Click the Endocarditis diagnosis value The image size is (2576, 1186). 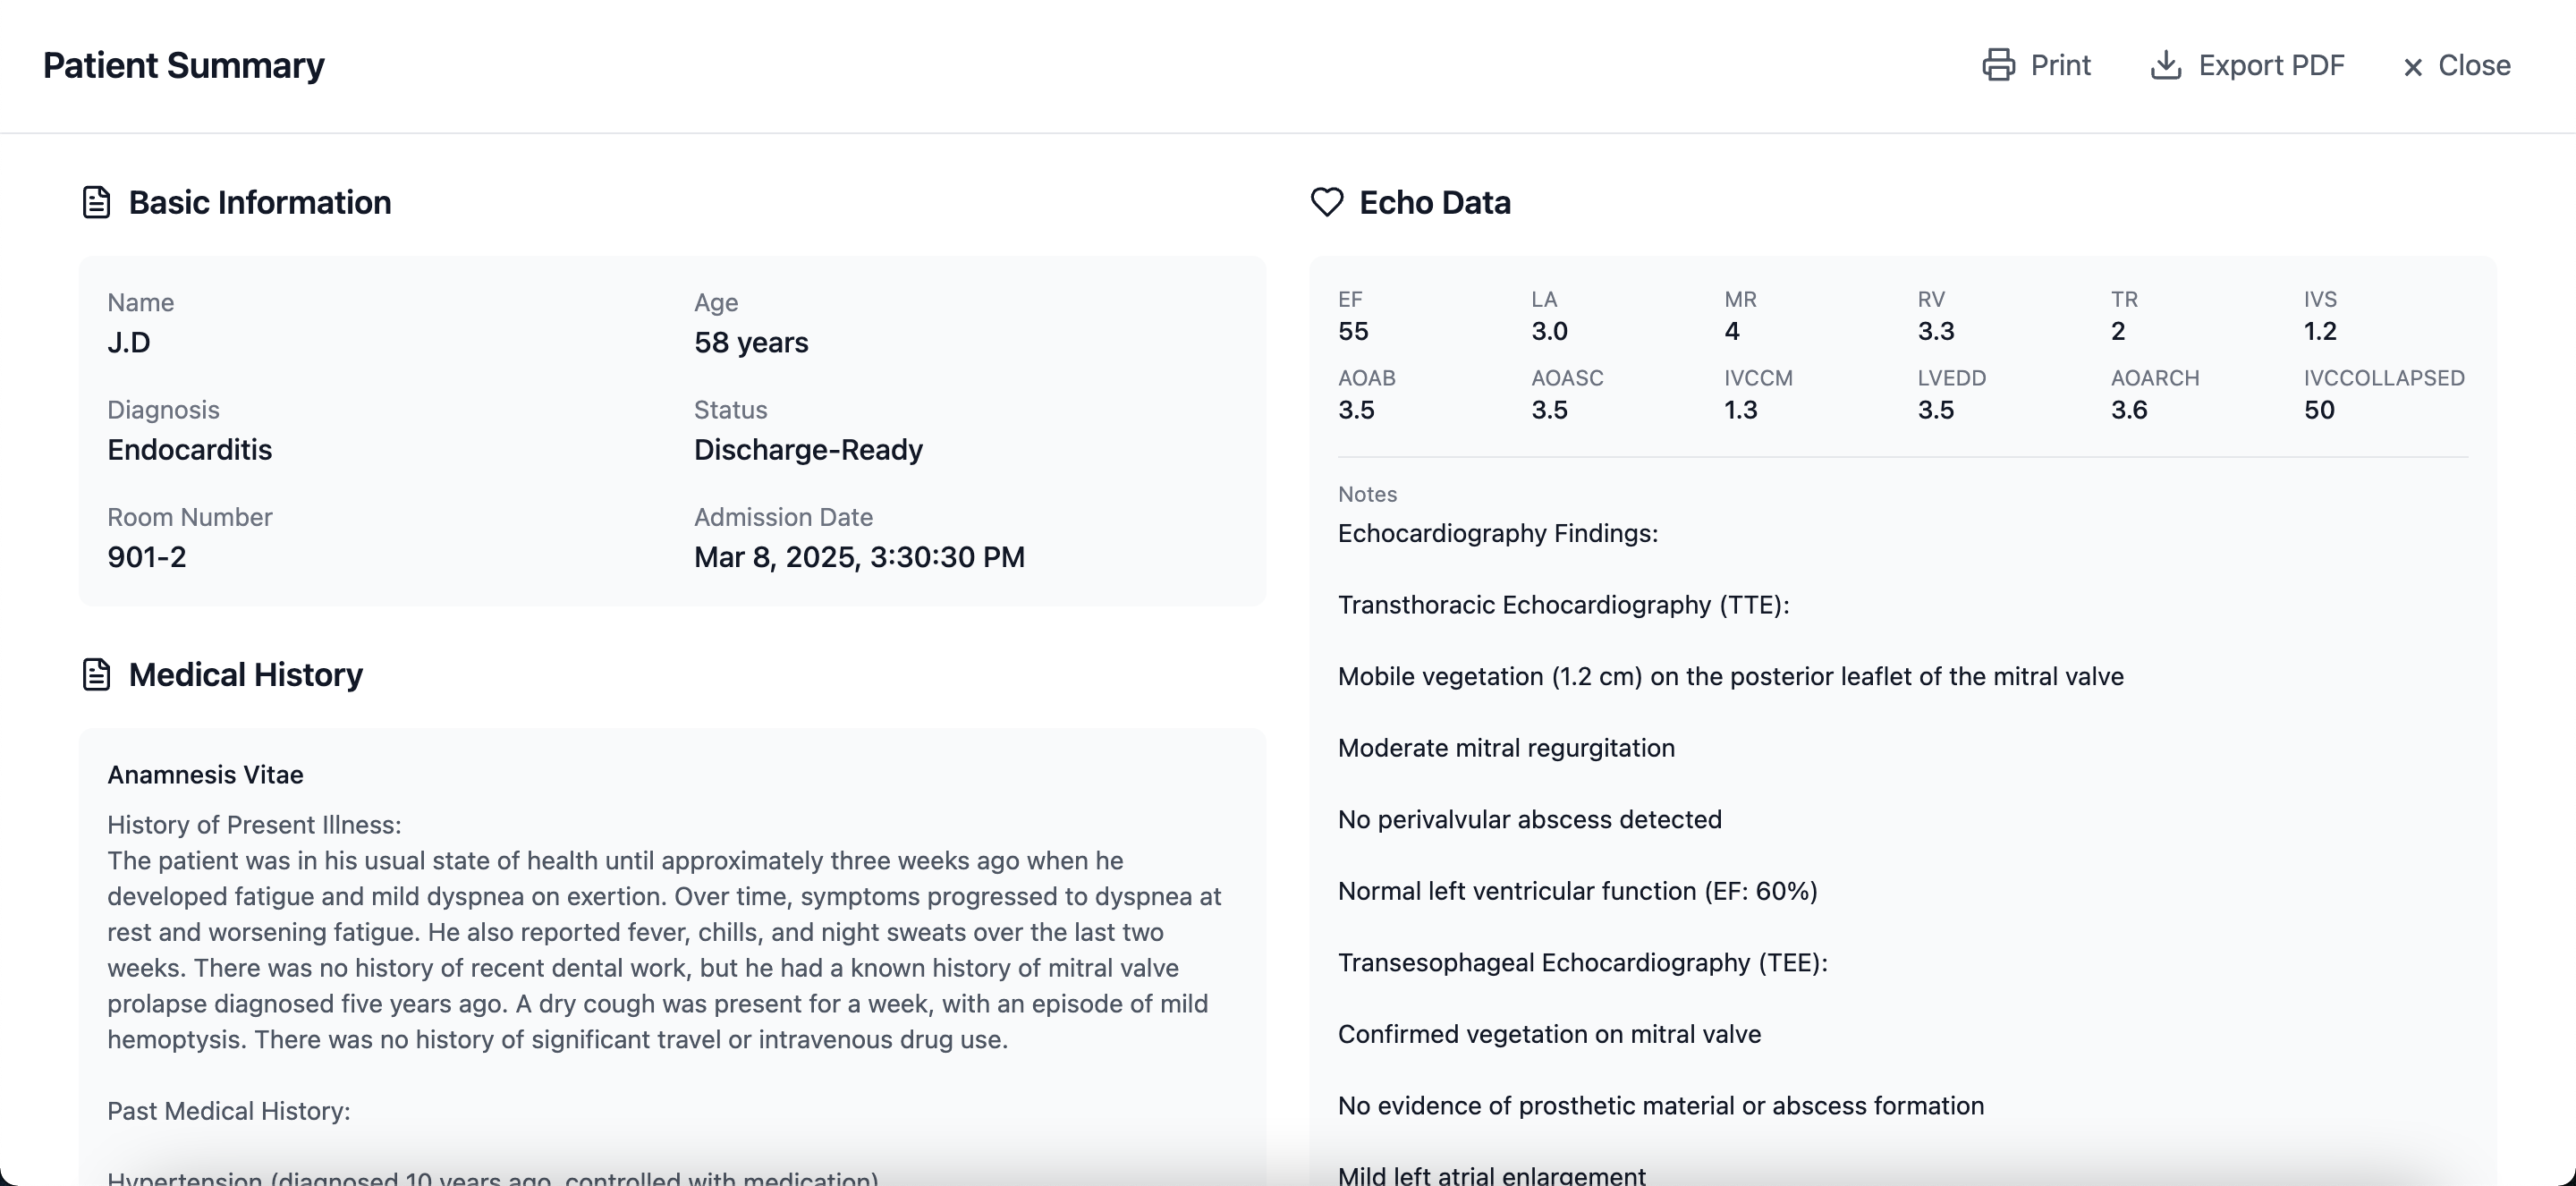coord(190,450)
